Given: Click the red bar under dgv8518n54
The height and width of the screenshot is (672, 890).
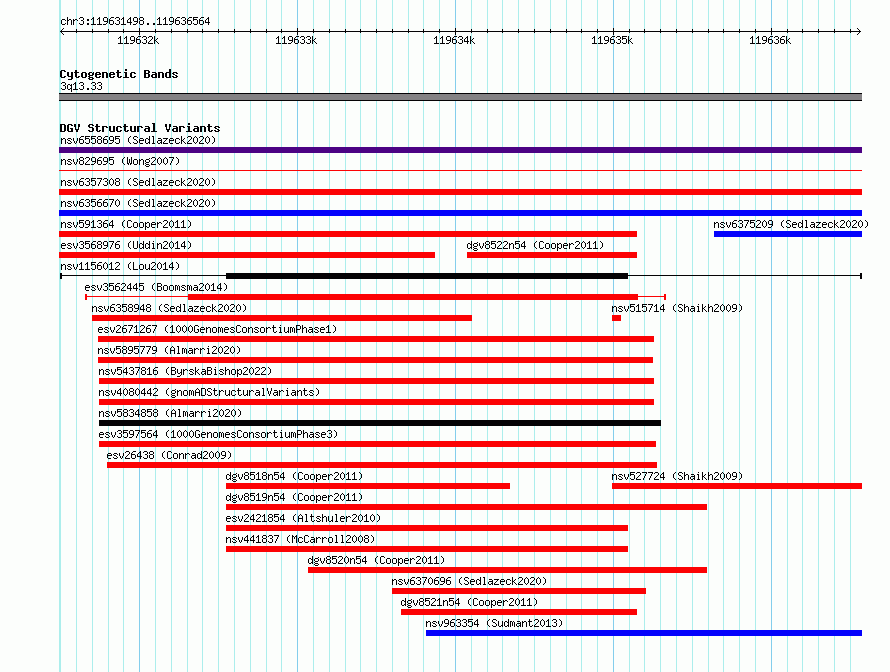Looking at the screenshot, I should 368,486.
